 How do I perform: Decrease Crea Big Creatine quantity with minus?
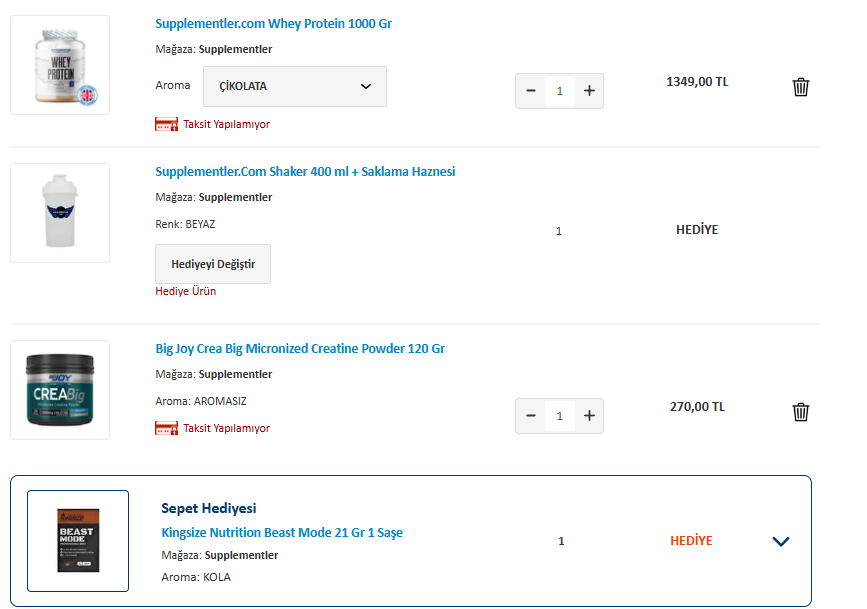(x=531, y=416)
